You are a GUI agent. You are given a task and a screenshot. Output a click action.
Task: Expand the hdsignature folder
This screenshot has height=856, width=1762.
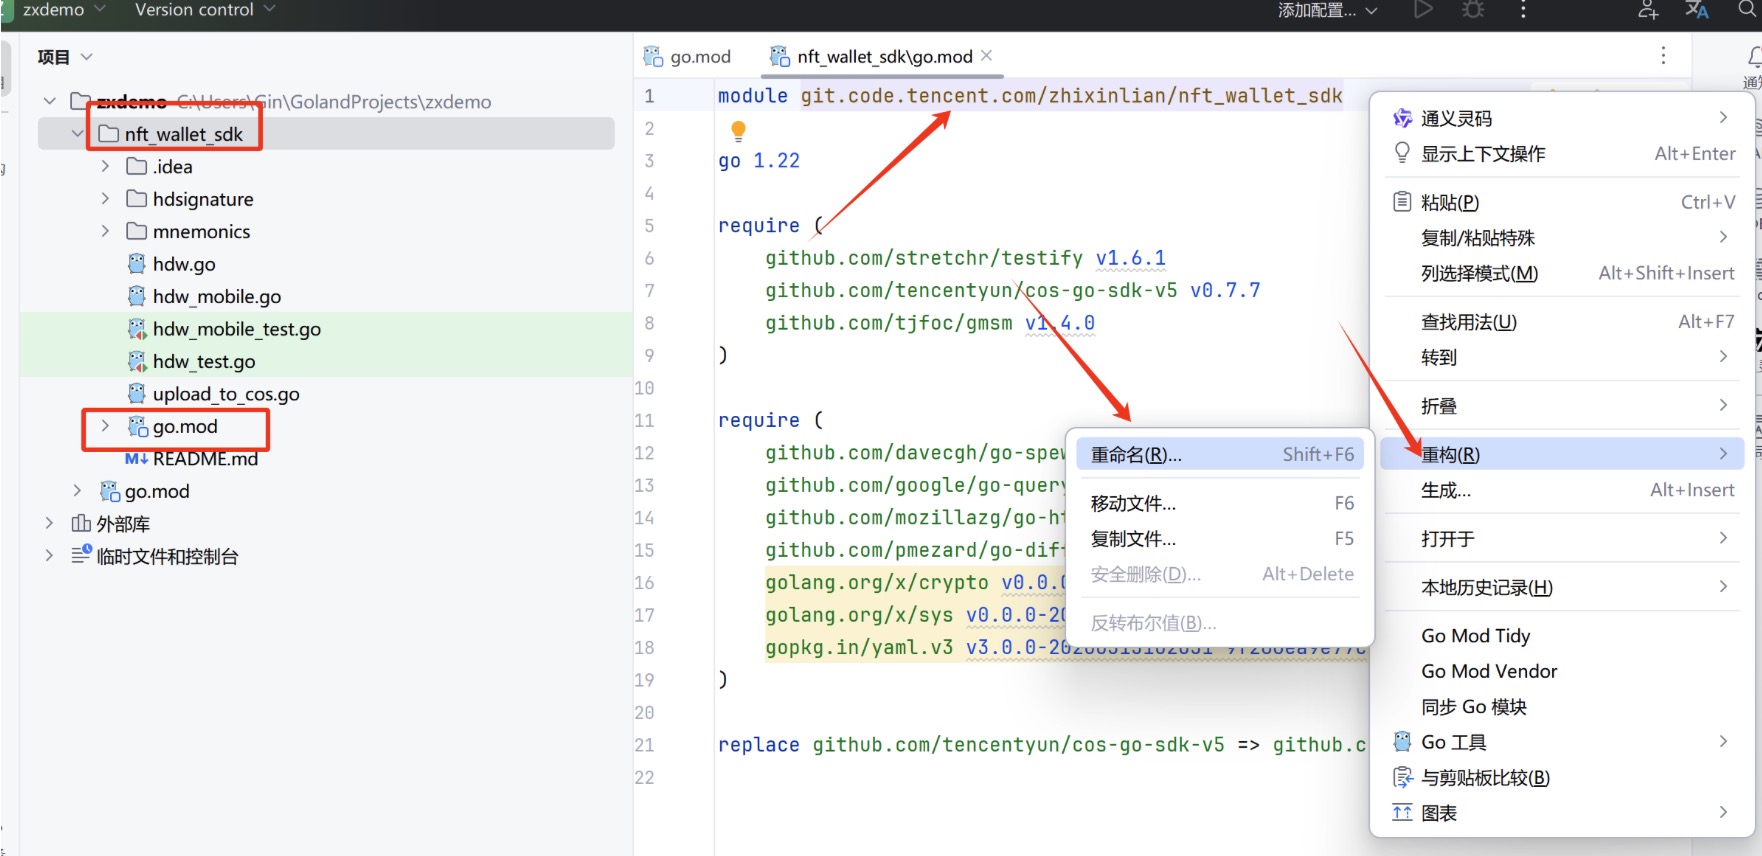pos(105,199)
